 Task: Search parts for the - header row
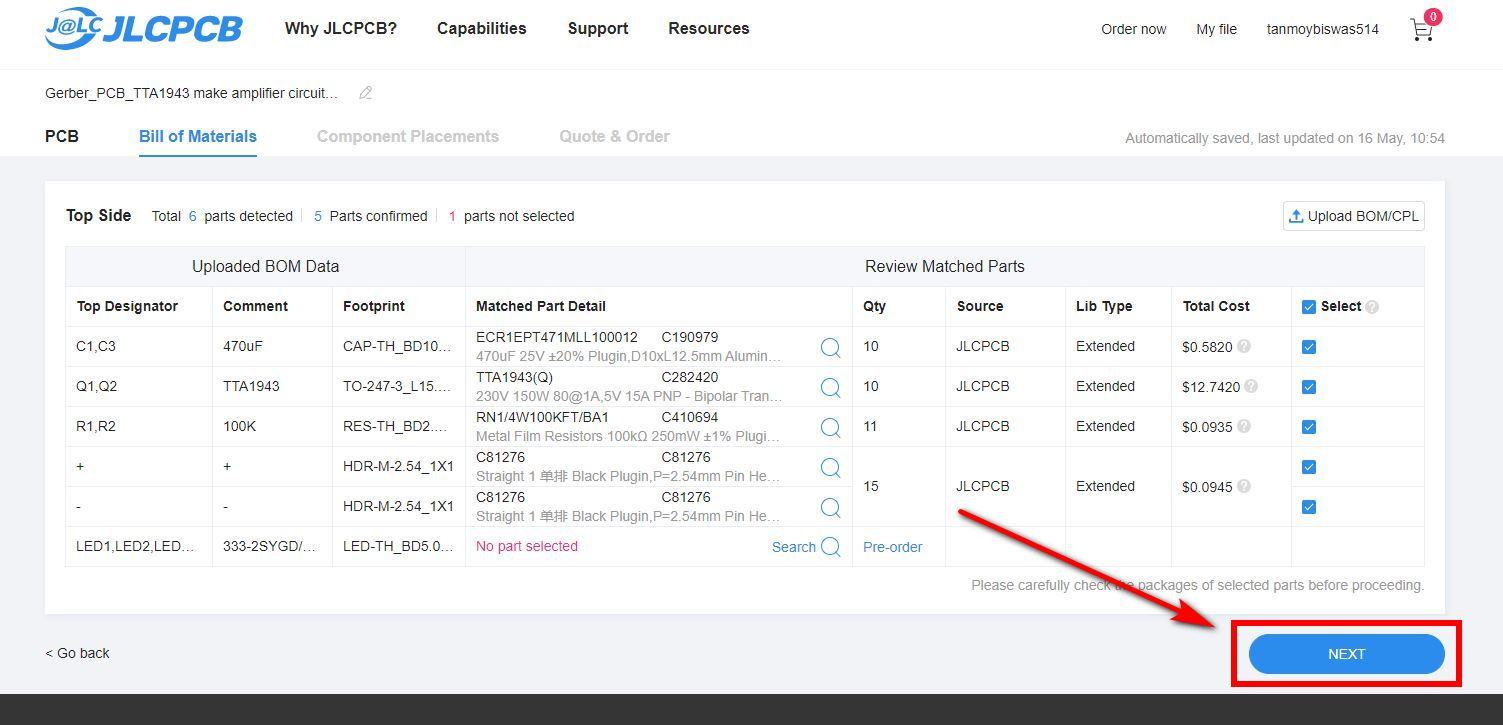[830, 507]
